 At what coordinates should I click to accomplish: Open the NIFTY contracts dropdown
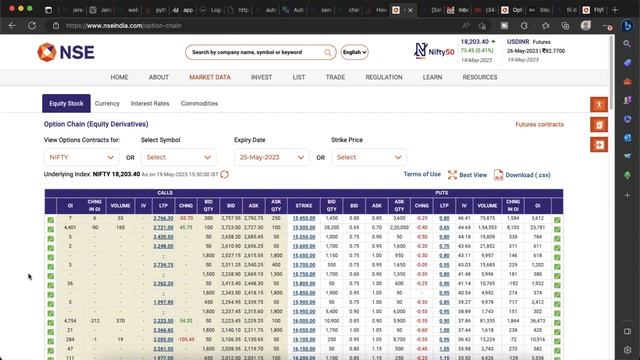point(82,157)
